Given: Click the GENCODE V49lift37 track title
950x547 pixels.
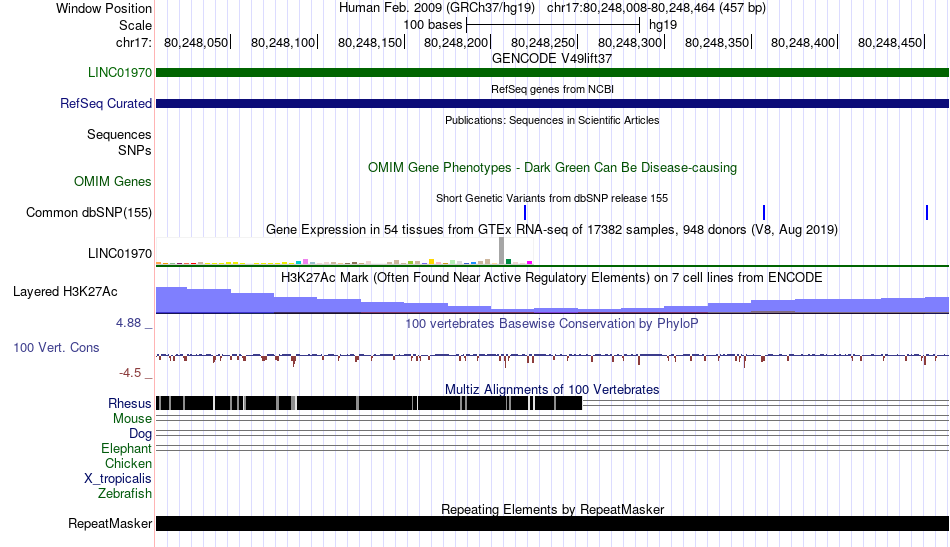Looking at the screenshot, I should (552, 59).
